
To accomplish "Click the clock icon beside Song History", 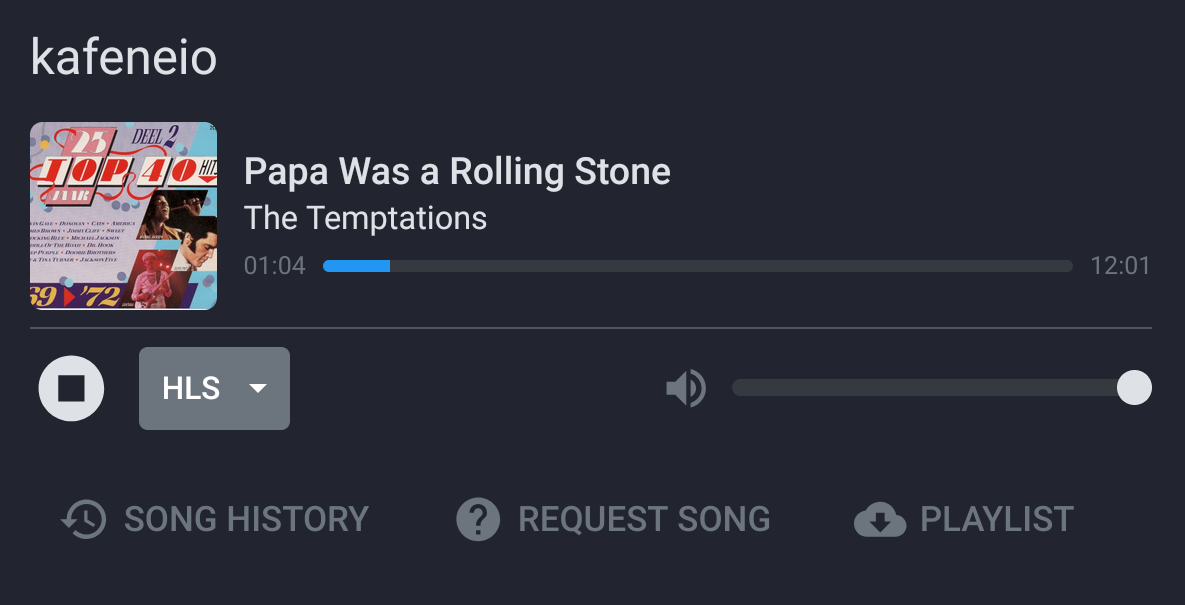I will pyautogui.click(x=84, y=519).
